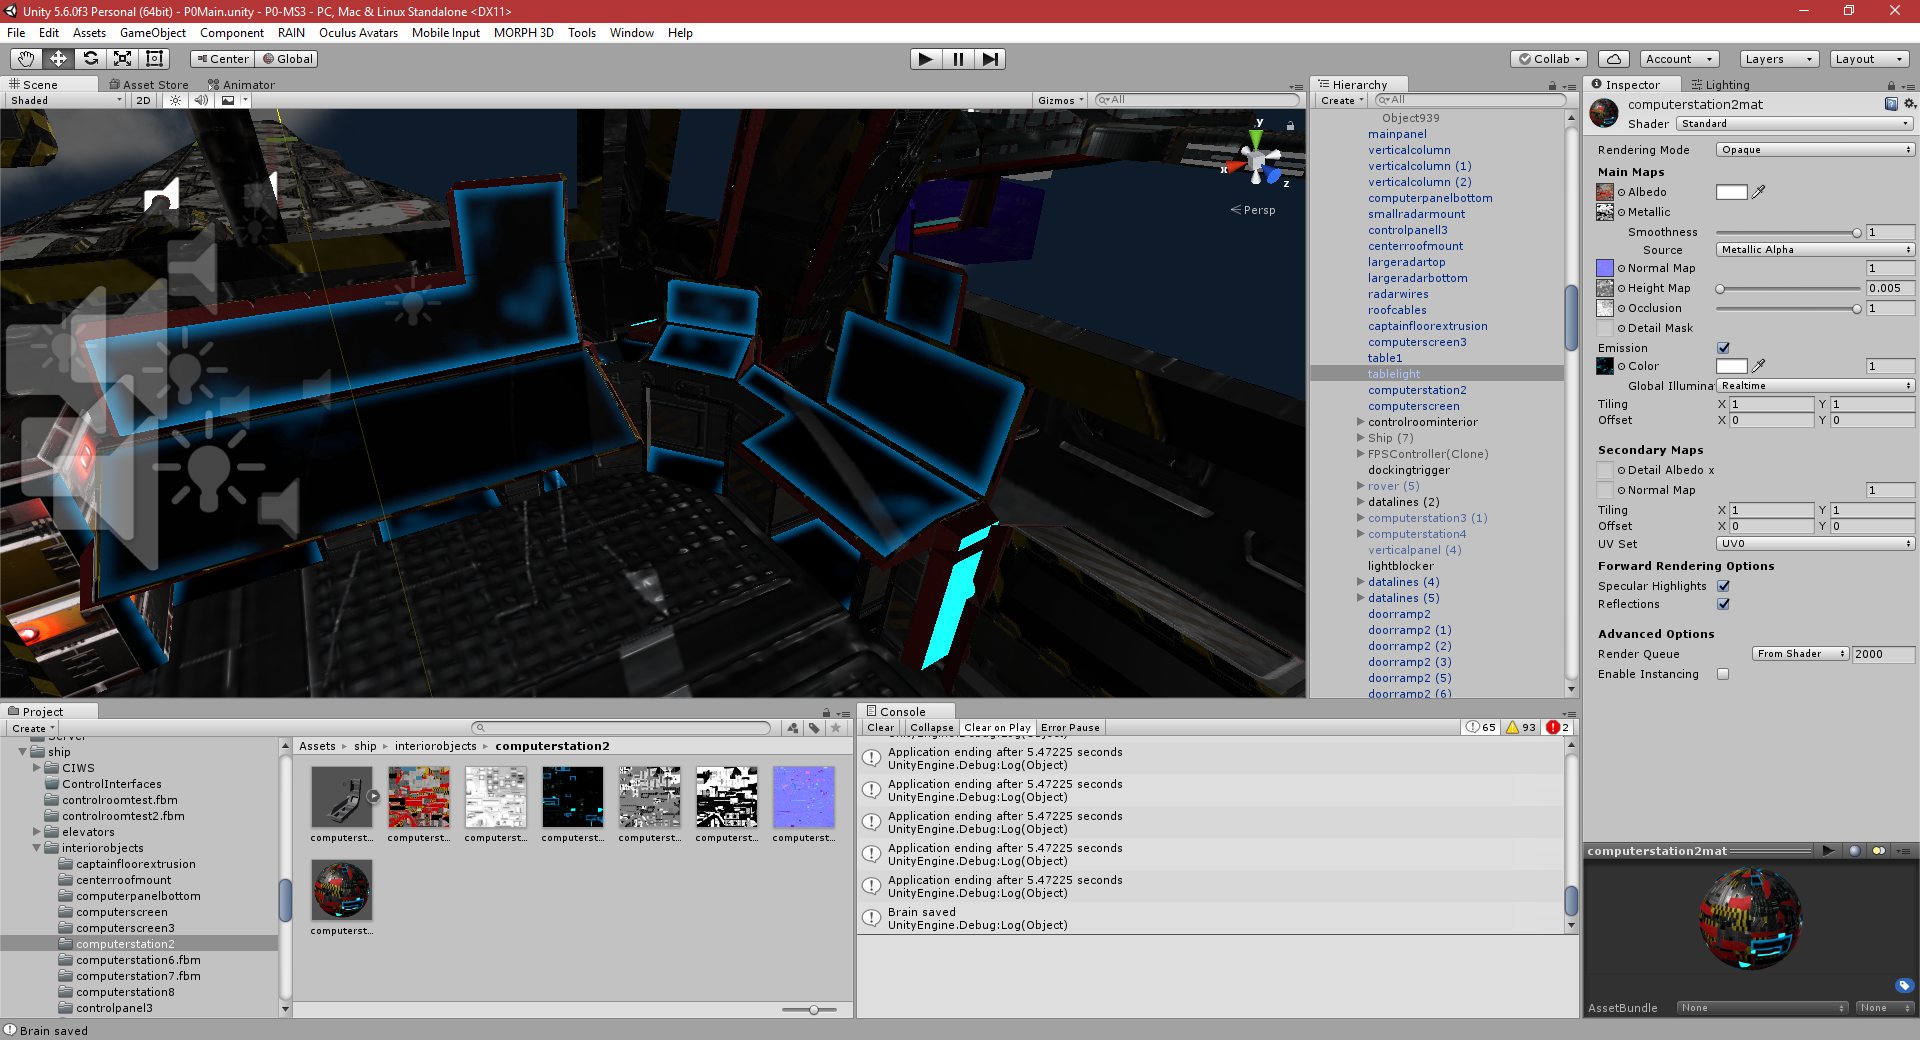Image resolution: width=1920 pixels, height=1040 pixels.
Task: Select the Hand tool in toolbar
Action: coord(26,59)
